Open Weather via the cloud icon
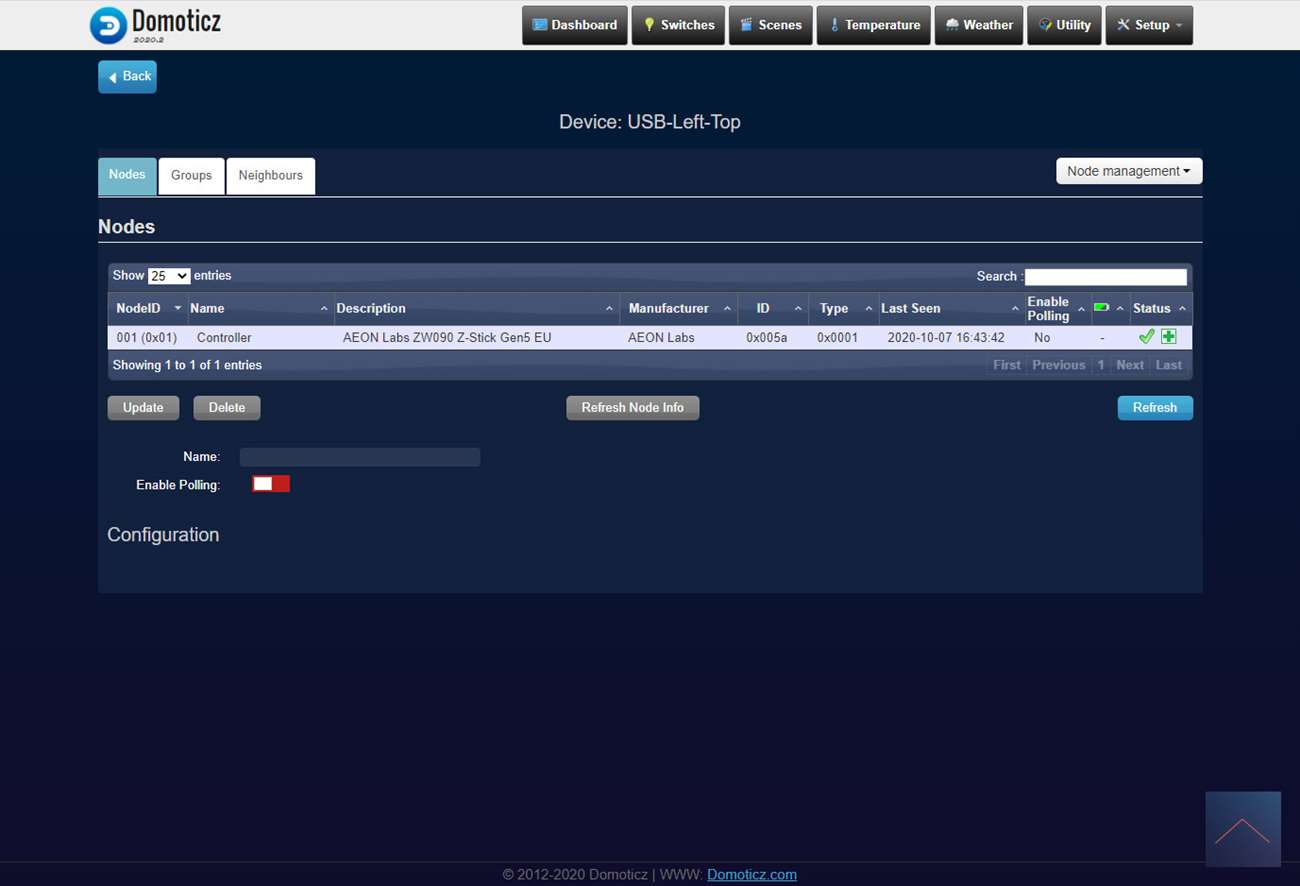 (x=951, y=25)
